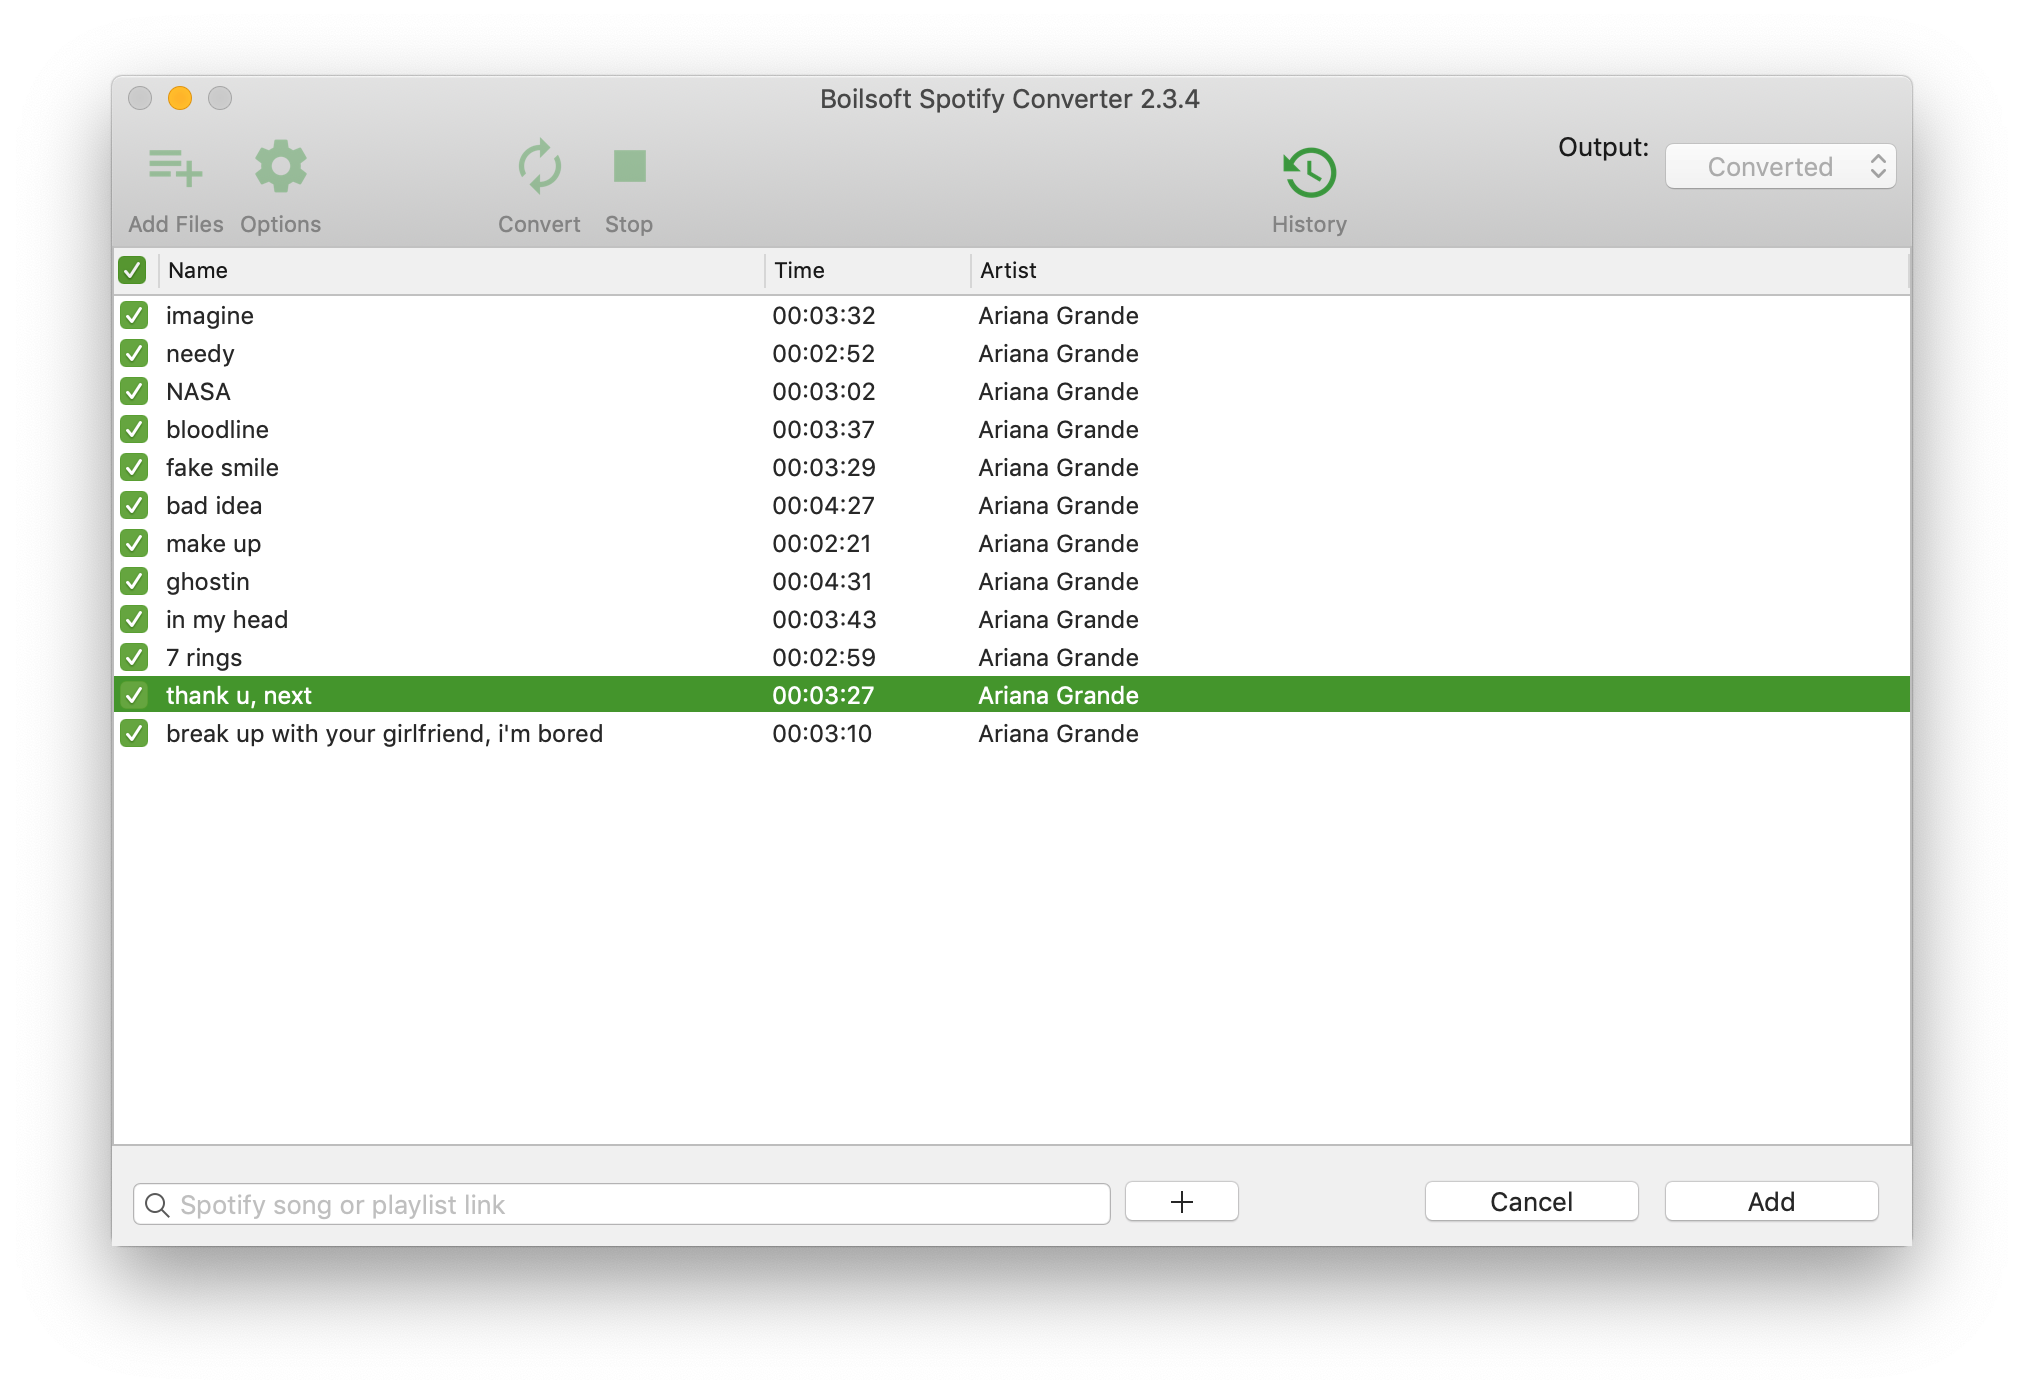The height and width of the screenshot is (1394, 2024).
Task: Uncheck the make up track checkbox
Action: (134, 543)
